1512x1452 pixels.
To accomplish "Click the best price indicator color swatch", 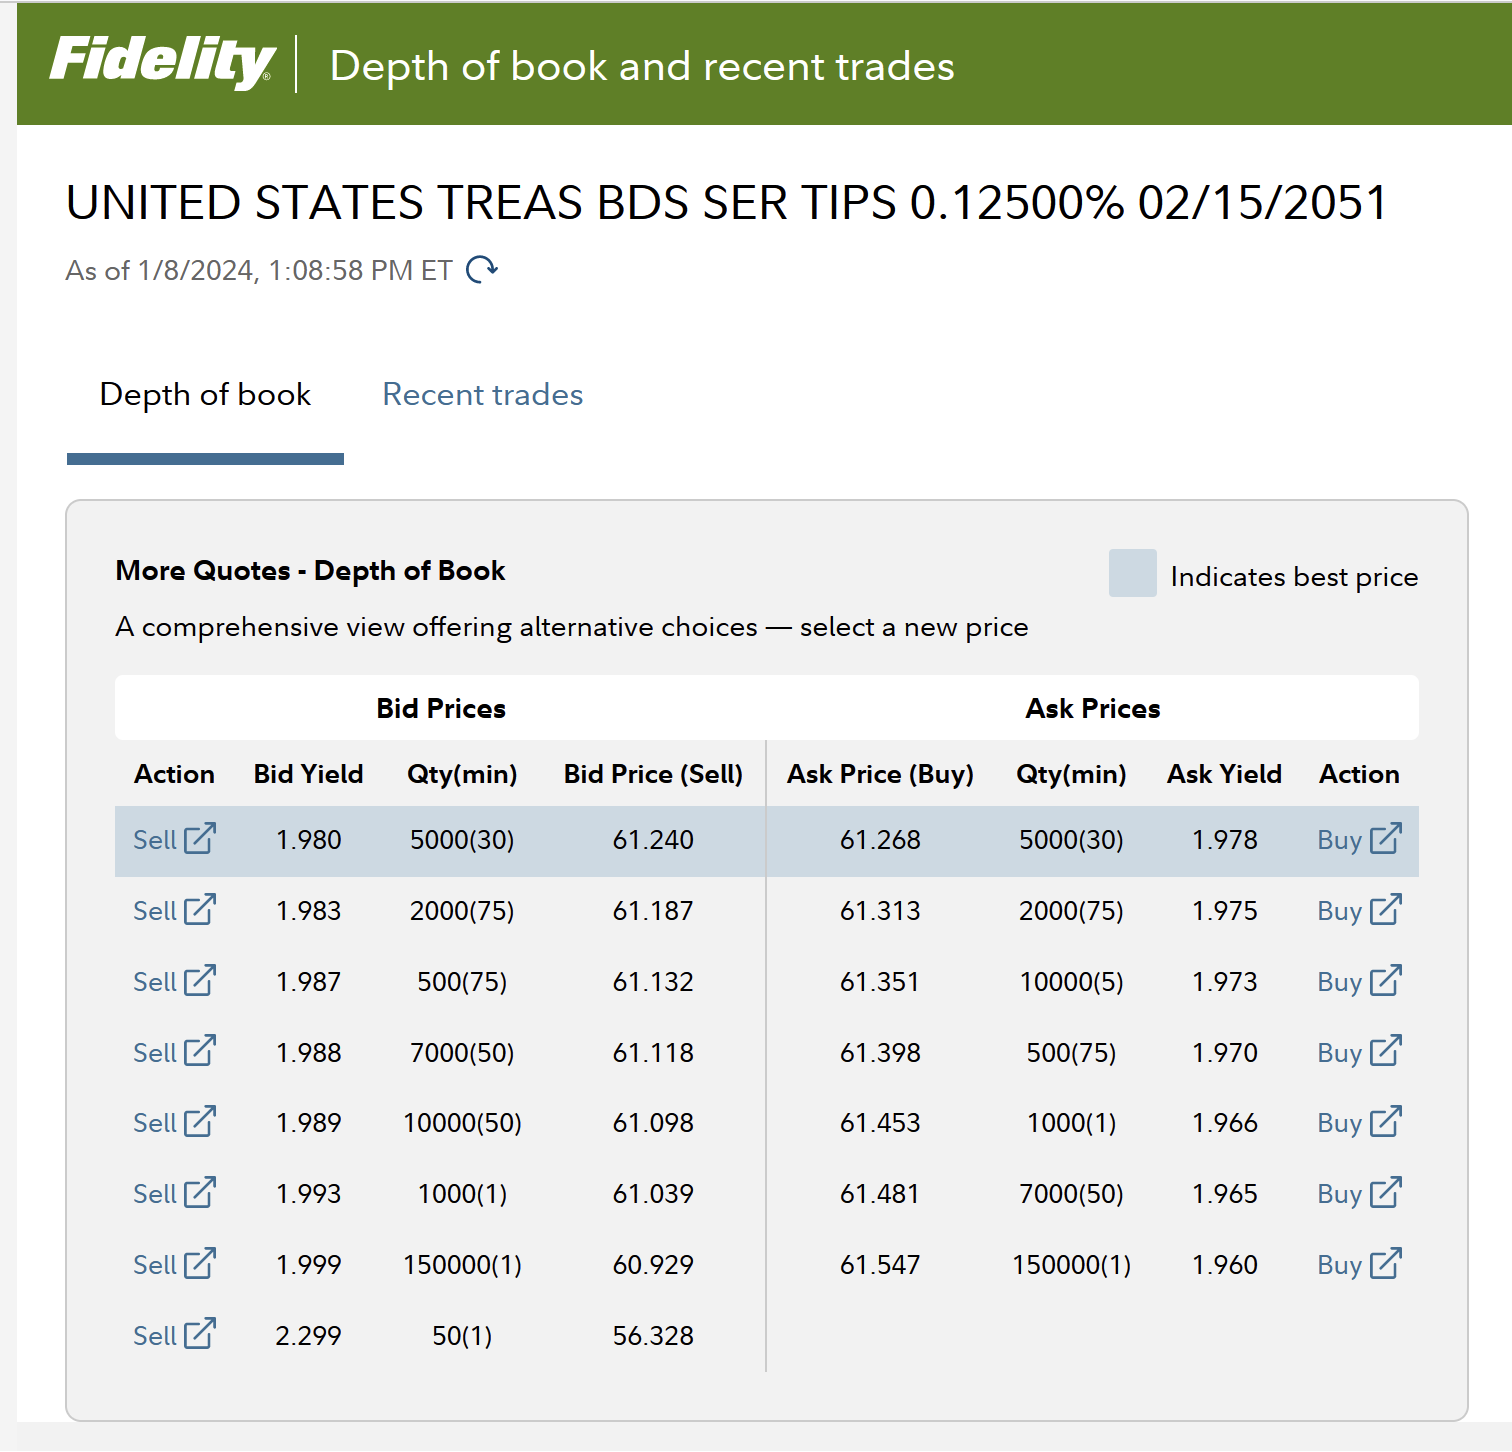I will pos(1133,573).
